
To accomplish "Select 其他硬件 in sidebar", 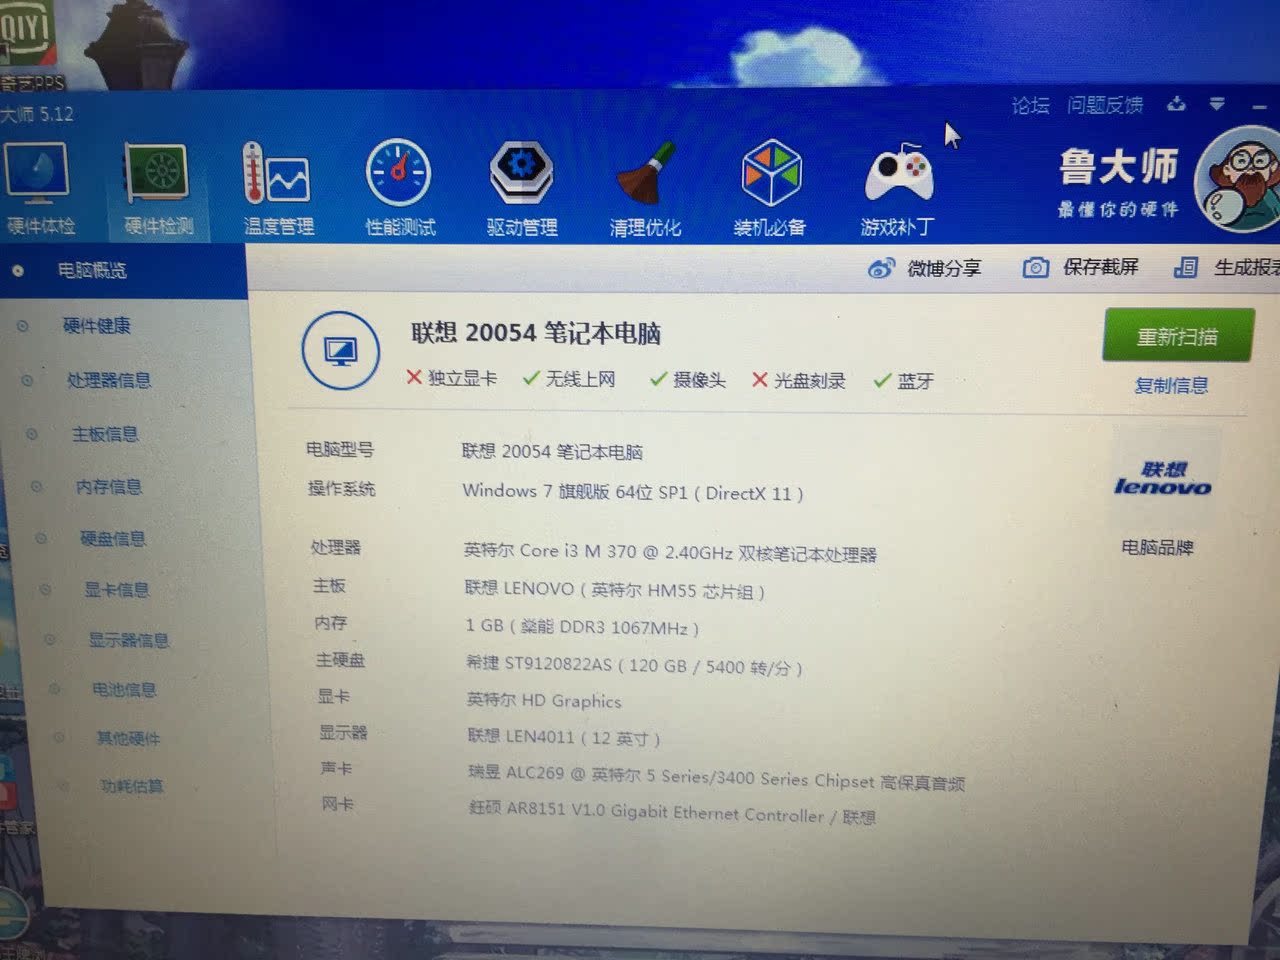I will 128,739.
